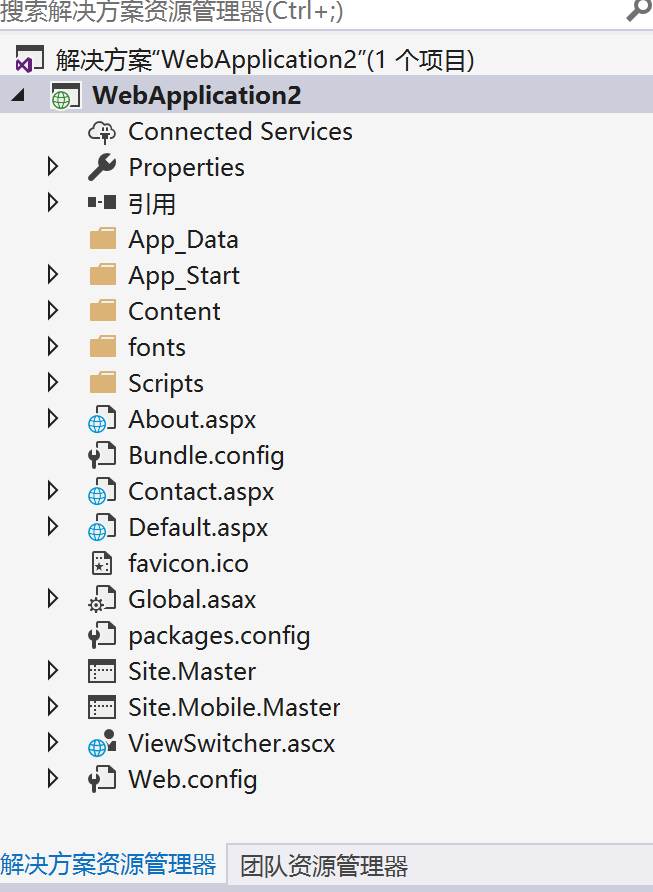Expand the 引用 references node
This screenshot has height=892, width=653.
click(x=54, y=203)
